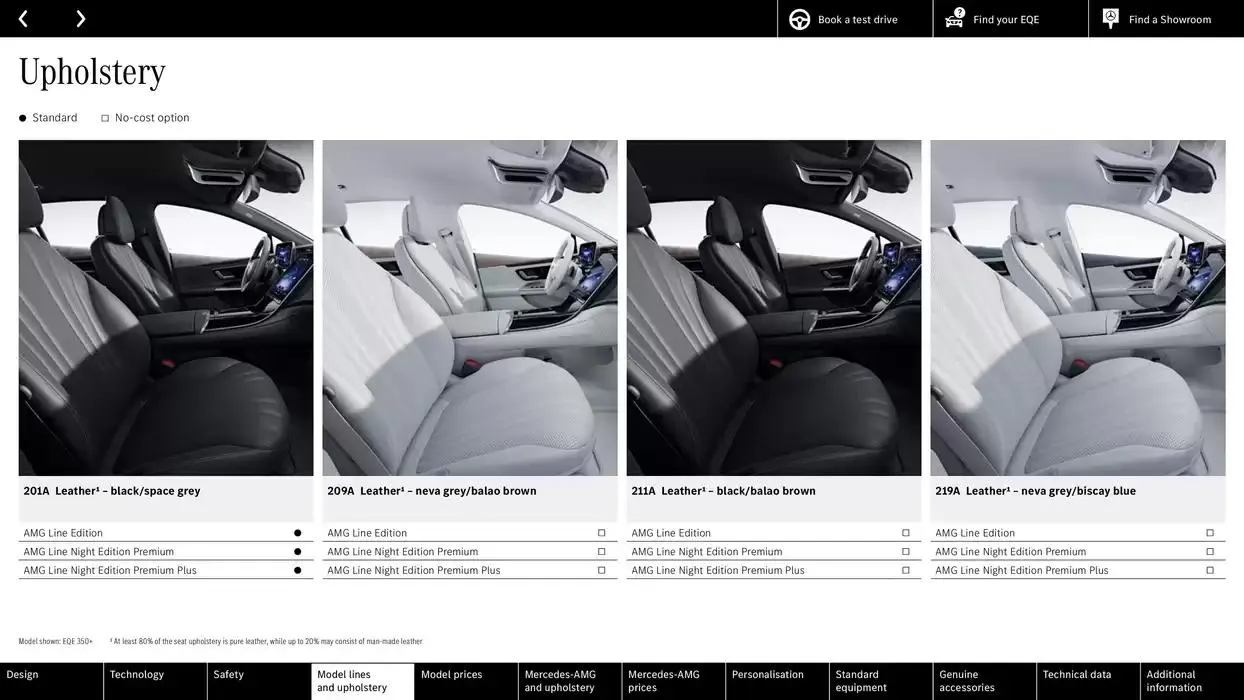Viewport: 1244px width, 700px height.
Task: Click 'AMG Line Edition' text under 219A
Action: click(x=975, y=533)
